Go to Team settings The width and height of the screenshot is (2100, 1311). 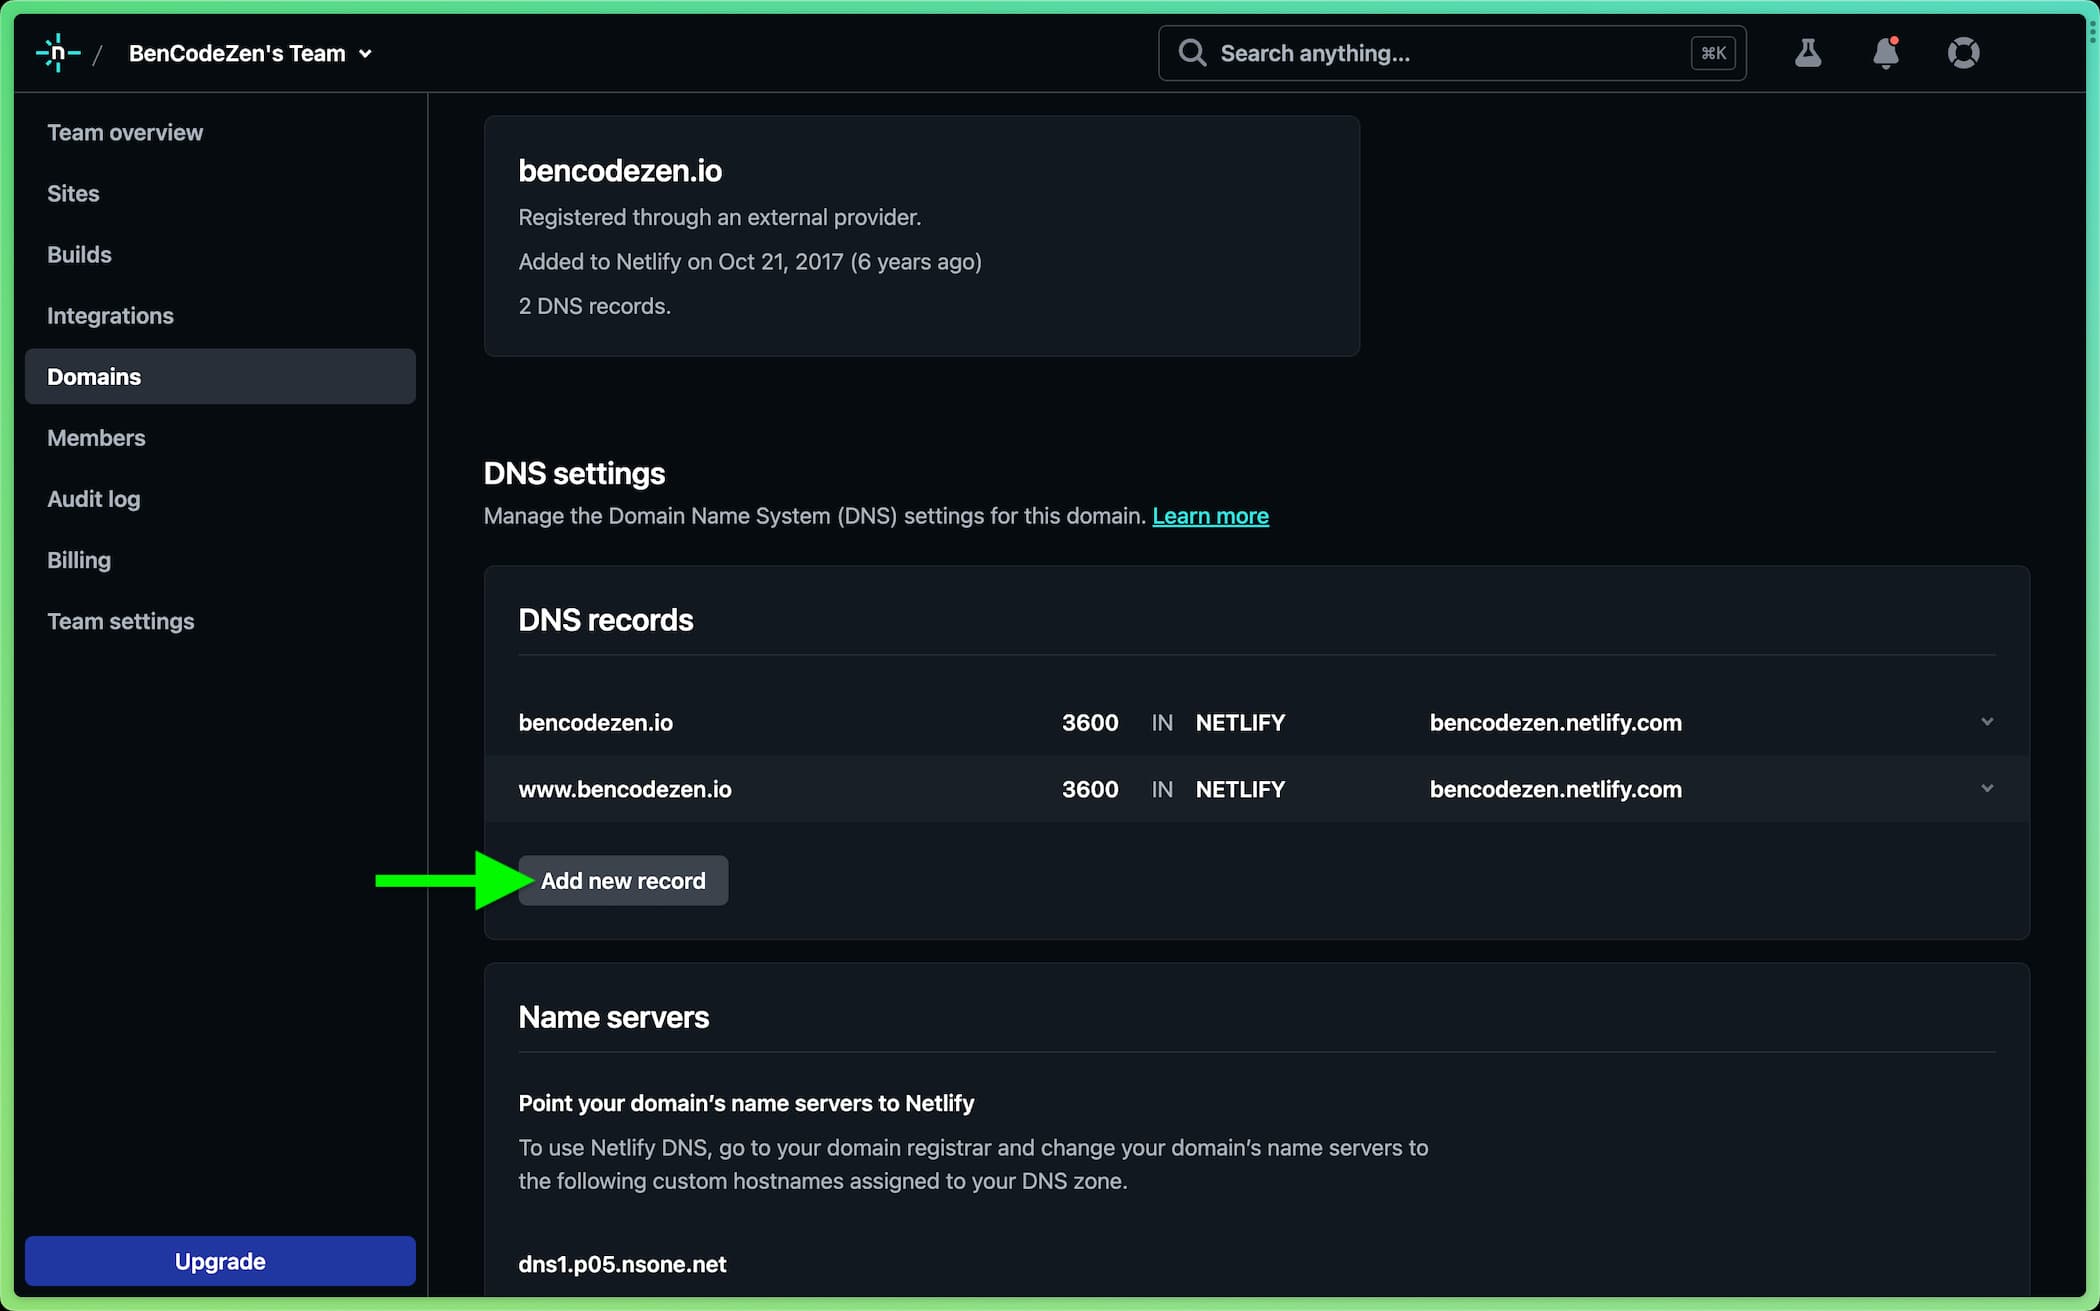click(120, 621)
